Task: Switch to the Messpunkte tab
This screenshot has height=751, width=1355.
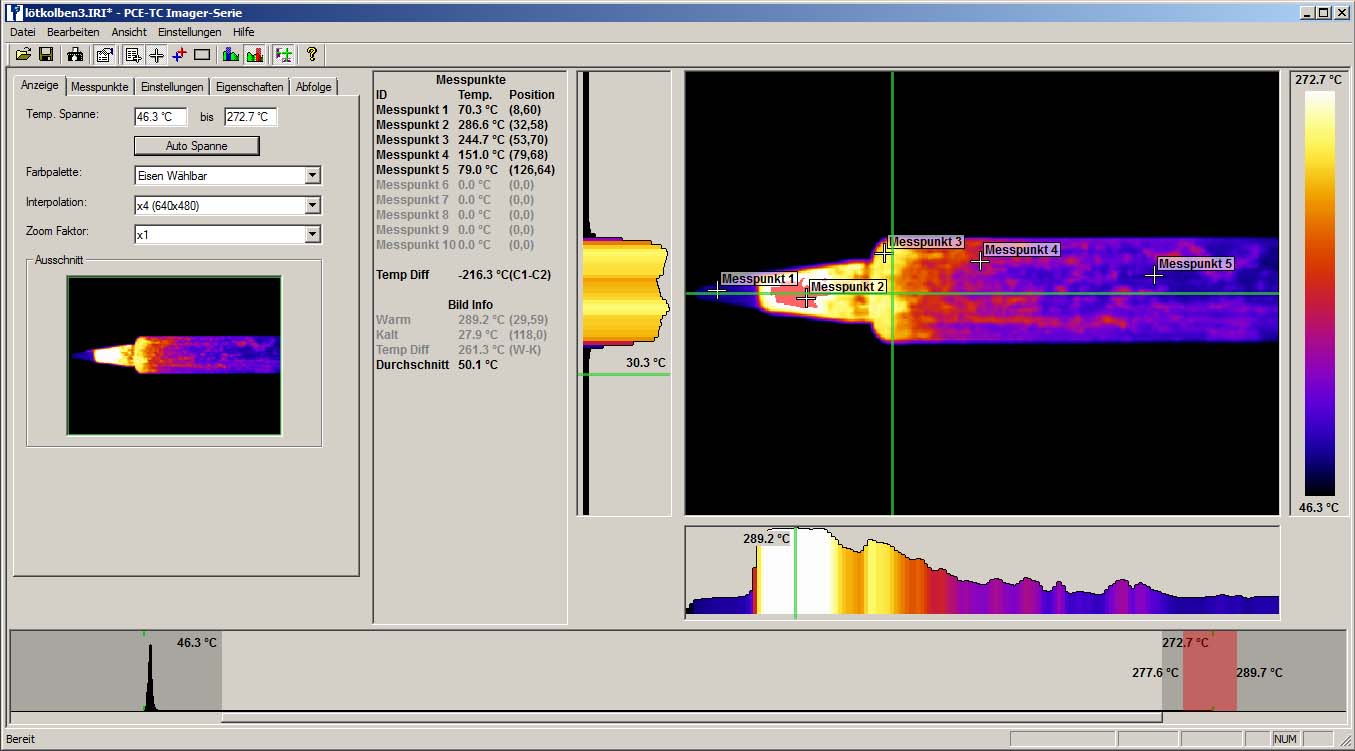Action: (100, 87)
